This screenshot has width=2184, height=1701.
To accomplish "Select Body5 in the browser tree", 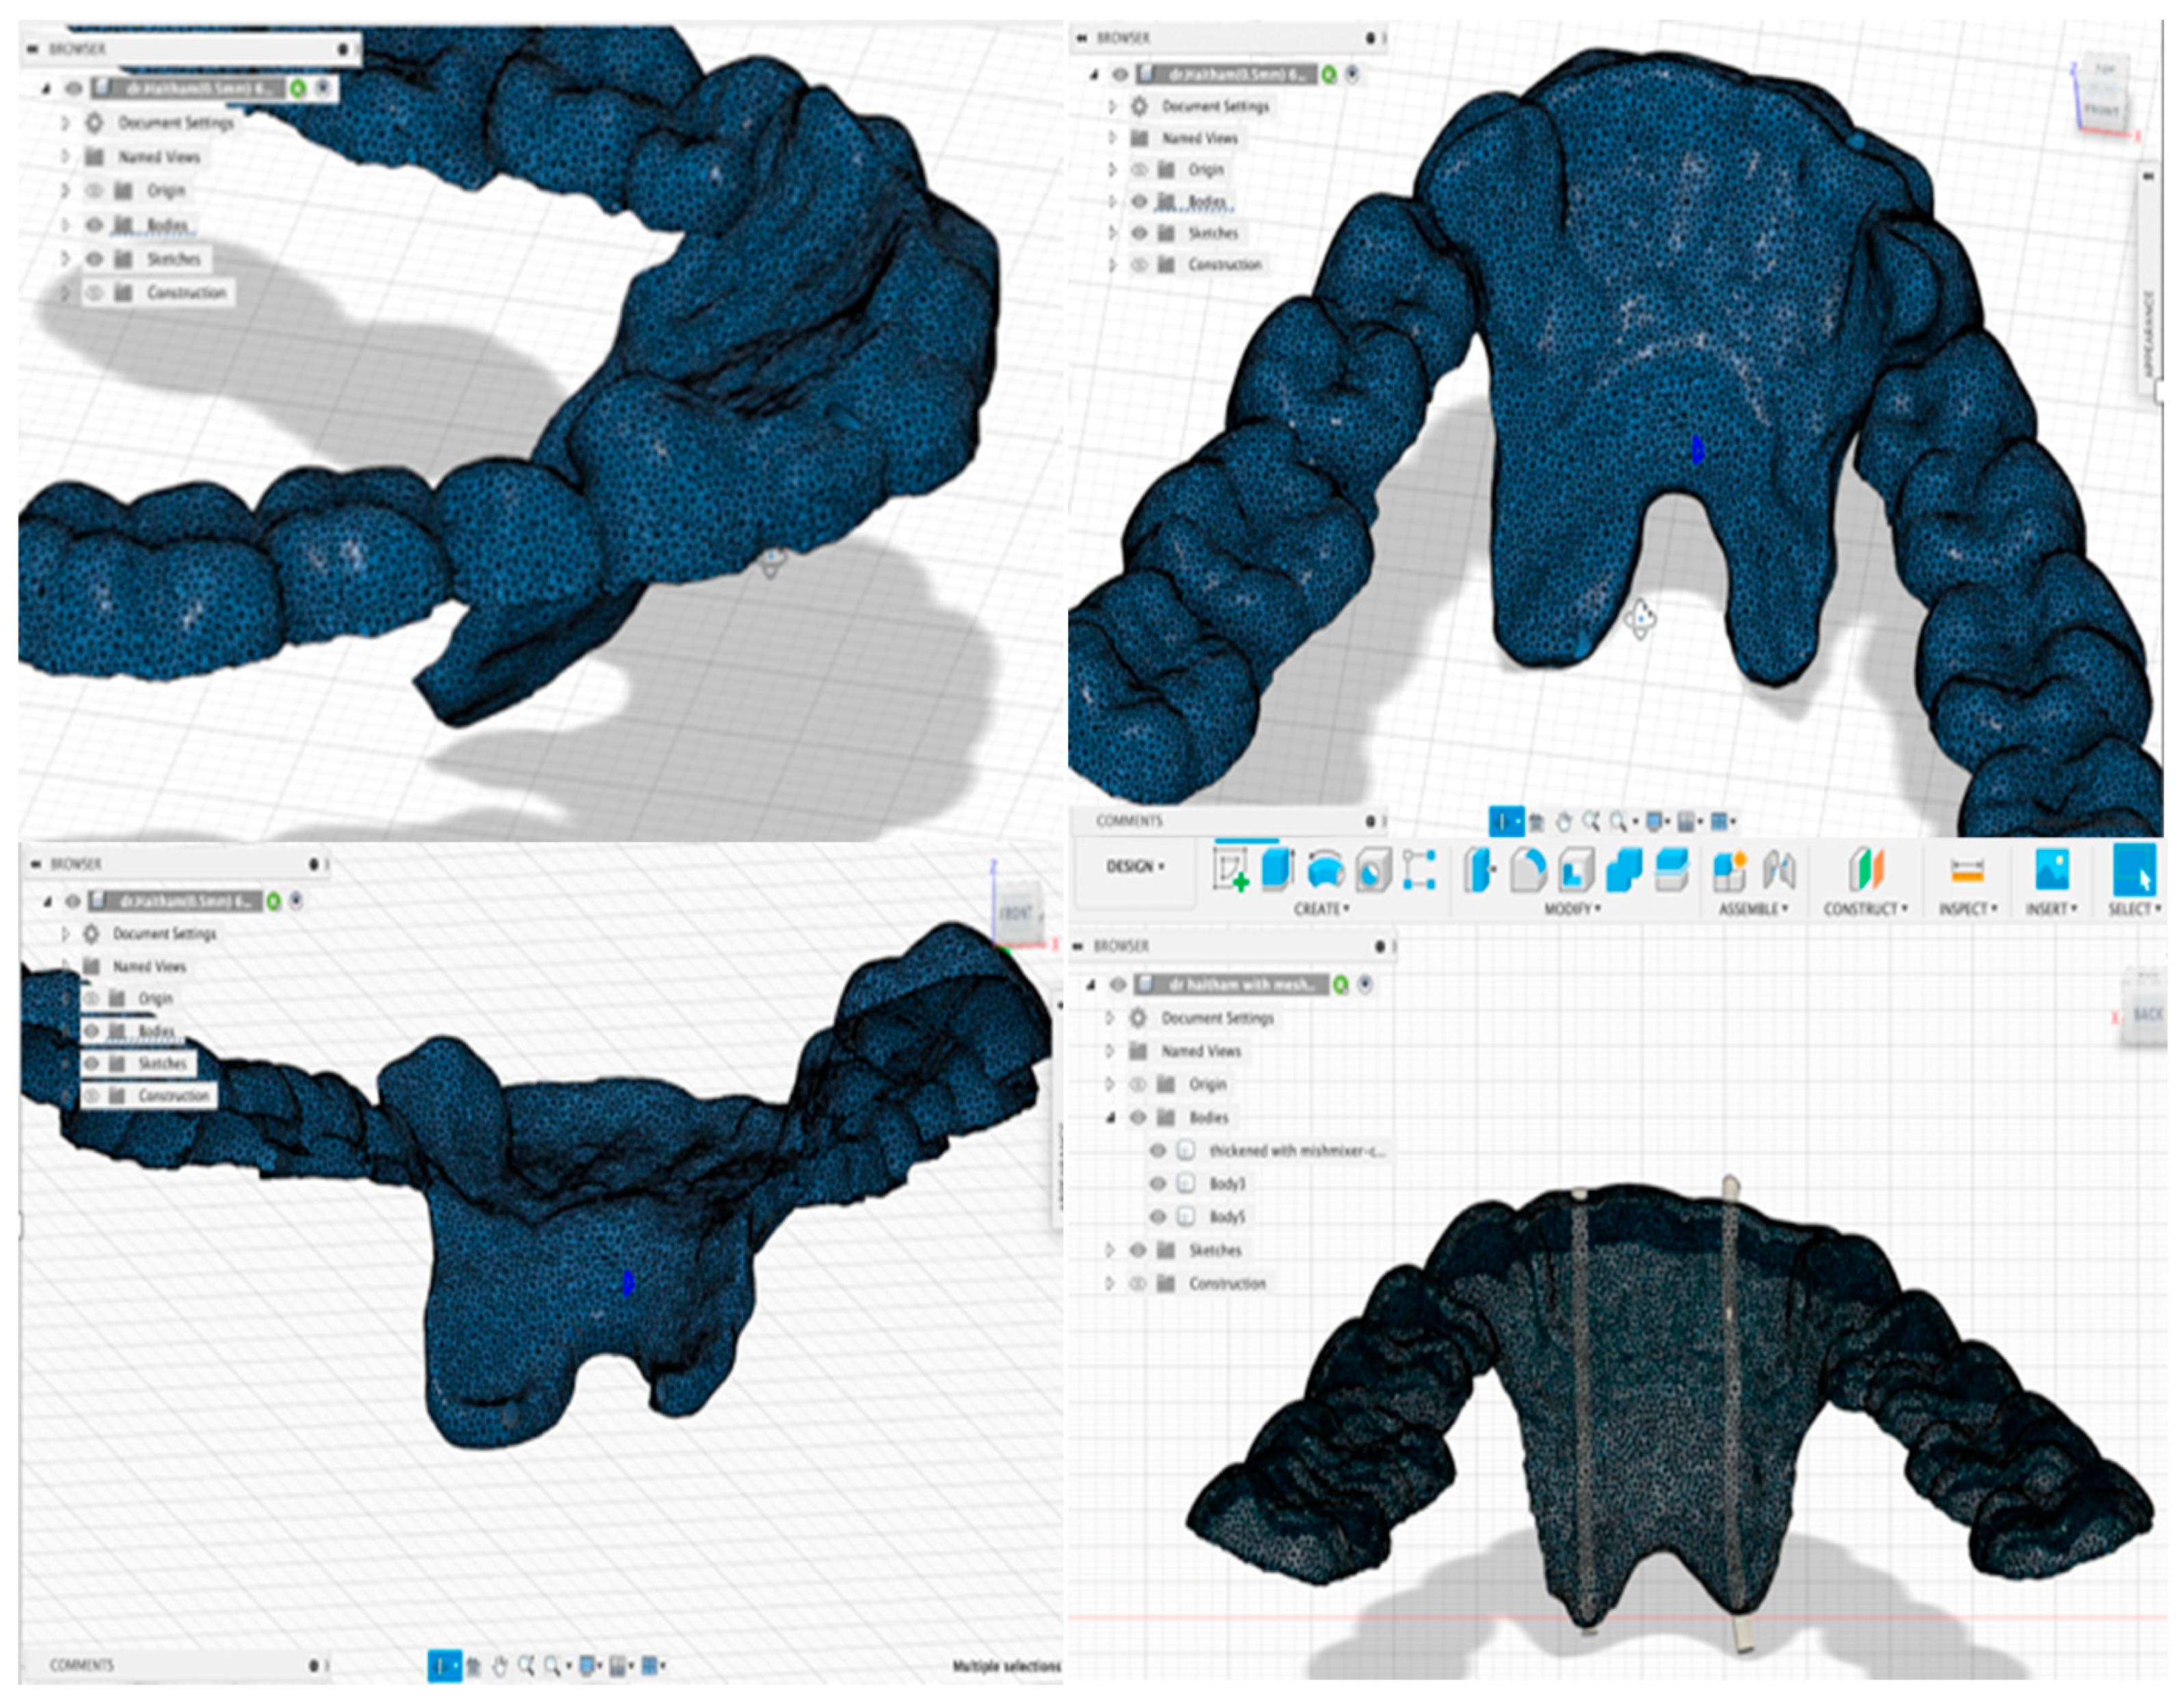I will pos(1227,1217).
